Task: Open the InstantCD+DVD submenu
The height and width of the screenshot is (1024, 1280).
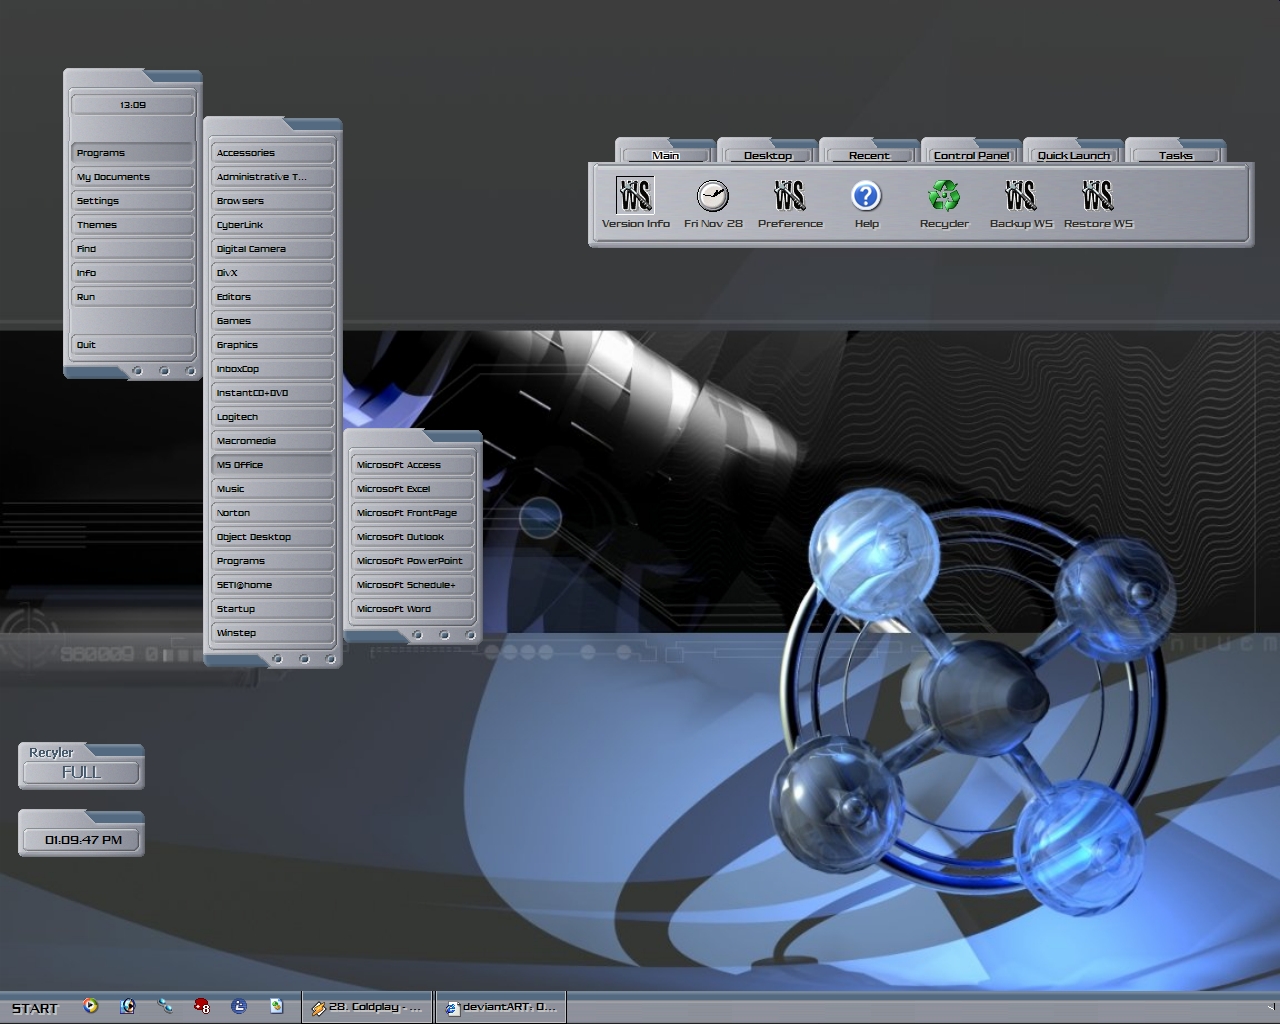Action: tap(273, 393)
